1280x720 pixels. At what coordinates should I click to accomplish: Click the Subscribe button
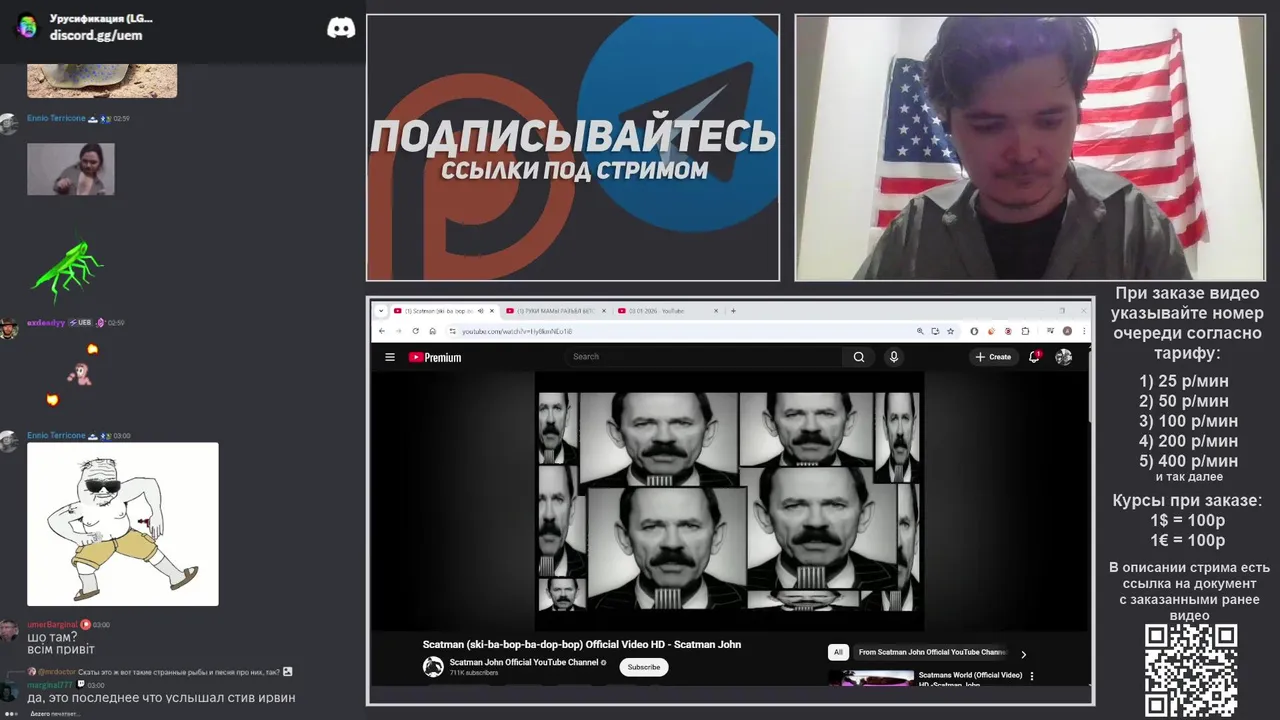(x=644, y=667)
